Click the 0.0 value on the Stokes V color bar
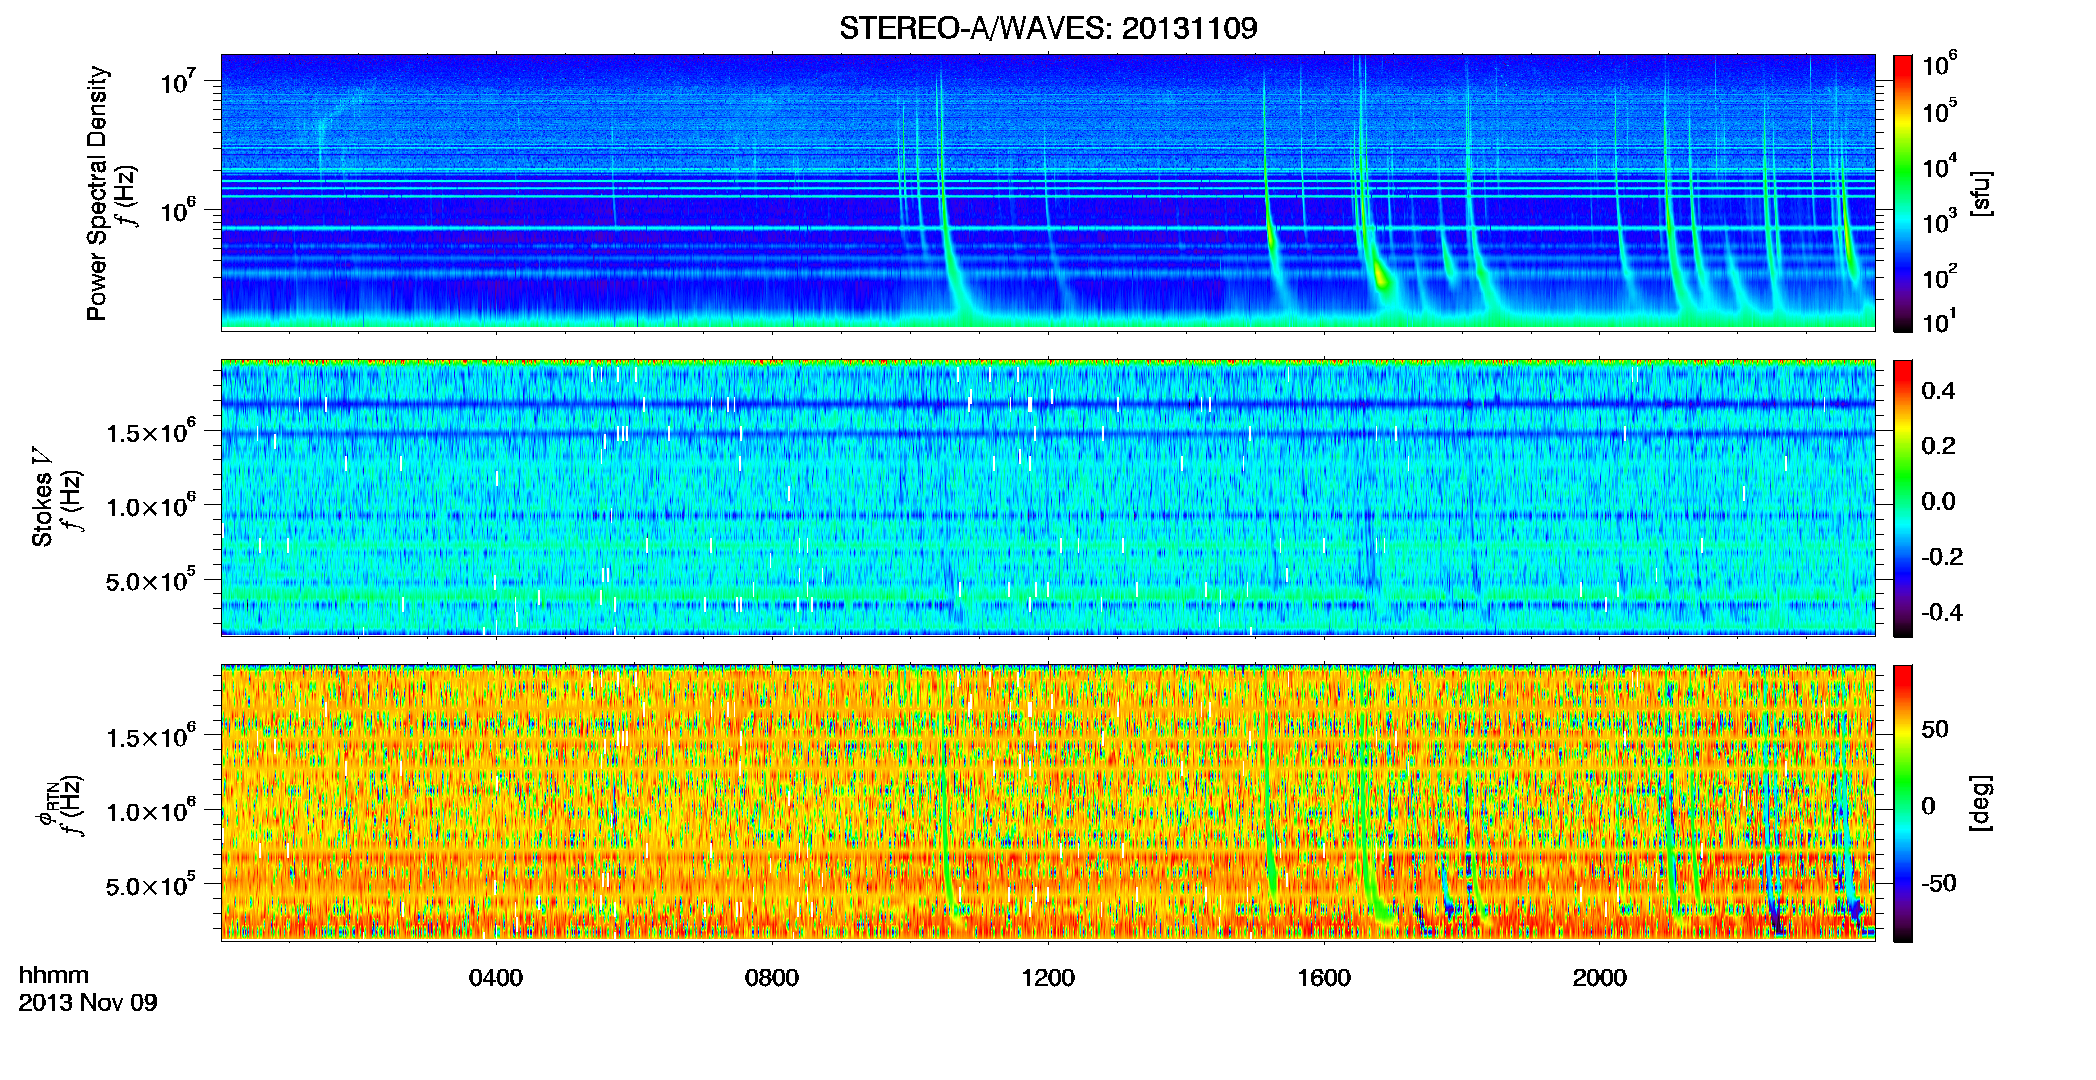Viewport: 2096px width, 1080px height. pos(1938,501)
